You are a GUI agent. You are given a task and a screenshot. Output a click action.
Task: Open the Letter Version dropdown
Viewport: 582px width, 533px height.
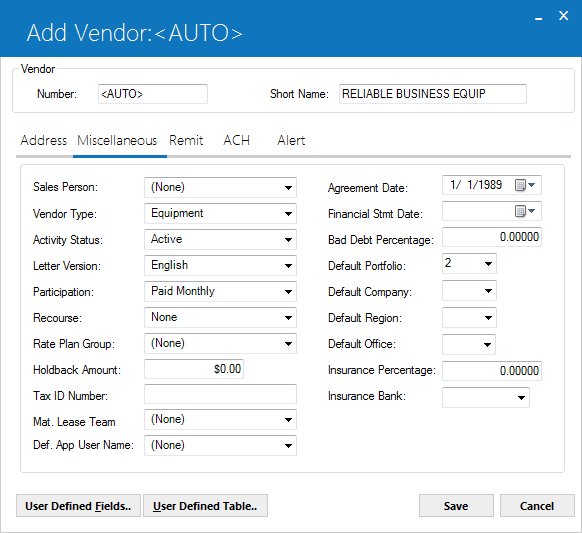pos(220,265)
